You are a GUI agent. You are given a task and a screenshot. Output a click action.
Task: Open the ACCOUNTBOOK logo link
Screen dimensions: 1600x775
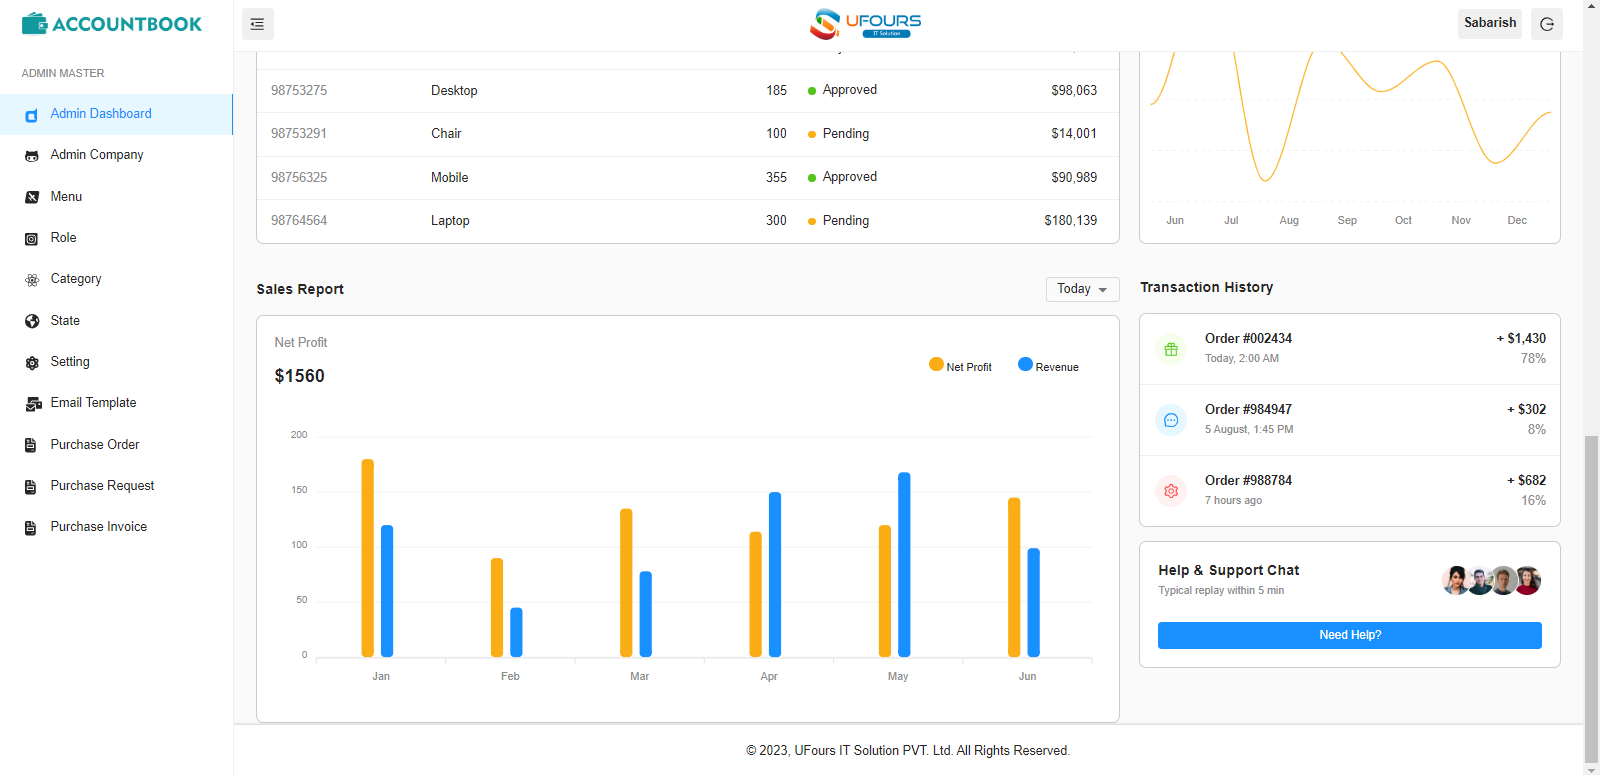(112, 24)
